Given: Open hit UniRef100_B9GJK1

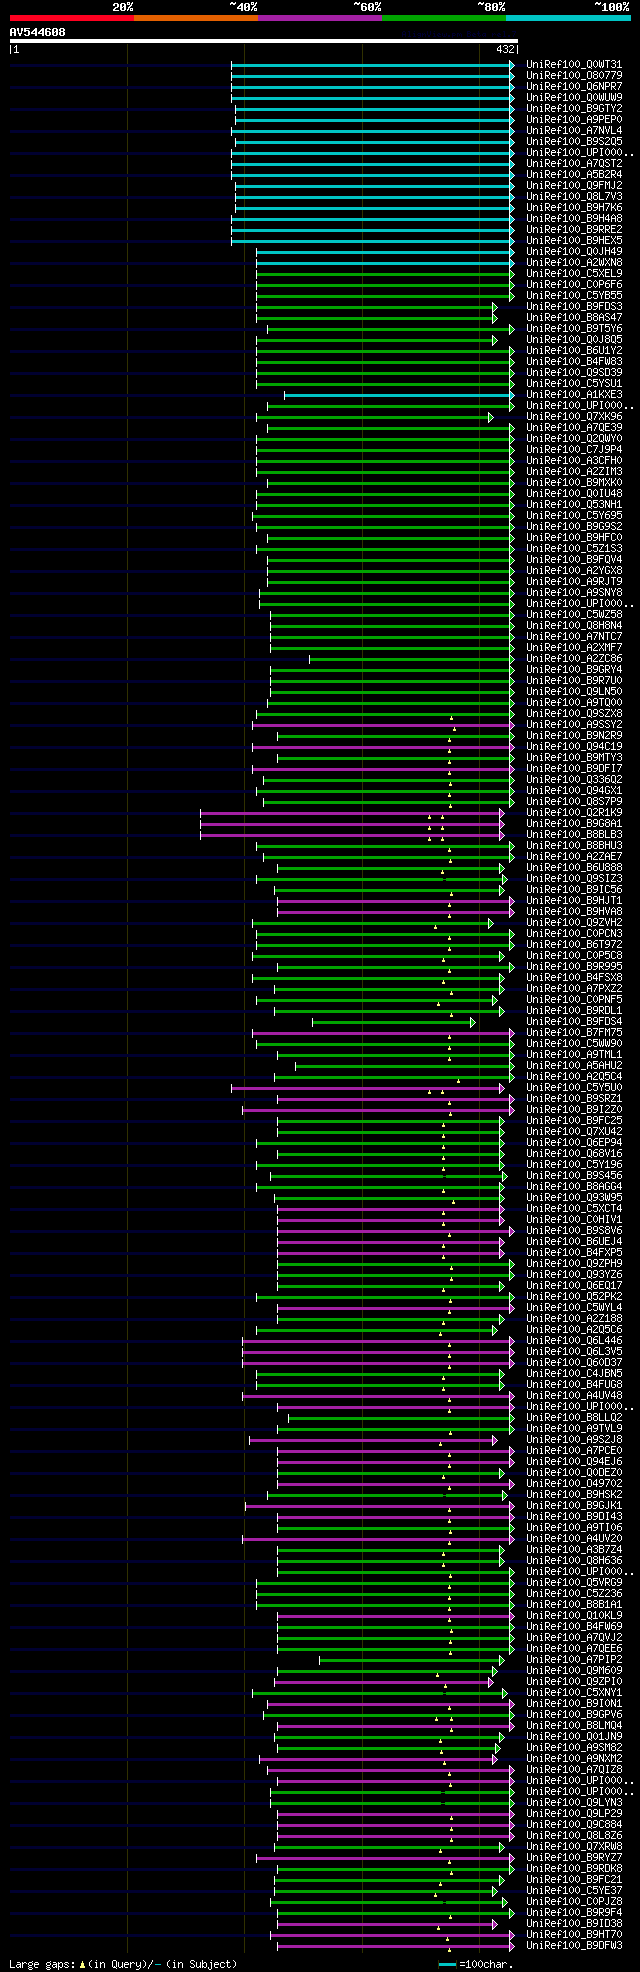Looking at the screenshot, I should coord(574,1506).
